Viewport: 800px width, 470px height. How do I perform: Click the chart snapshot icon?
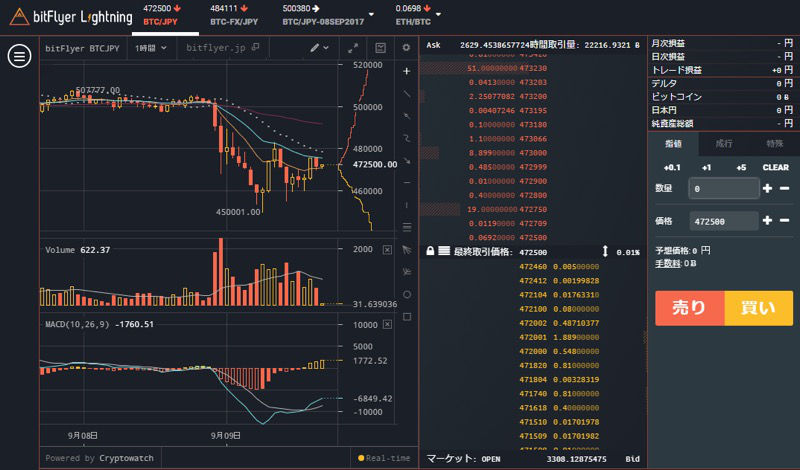click(380, 48)
